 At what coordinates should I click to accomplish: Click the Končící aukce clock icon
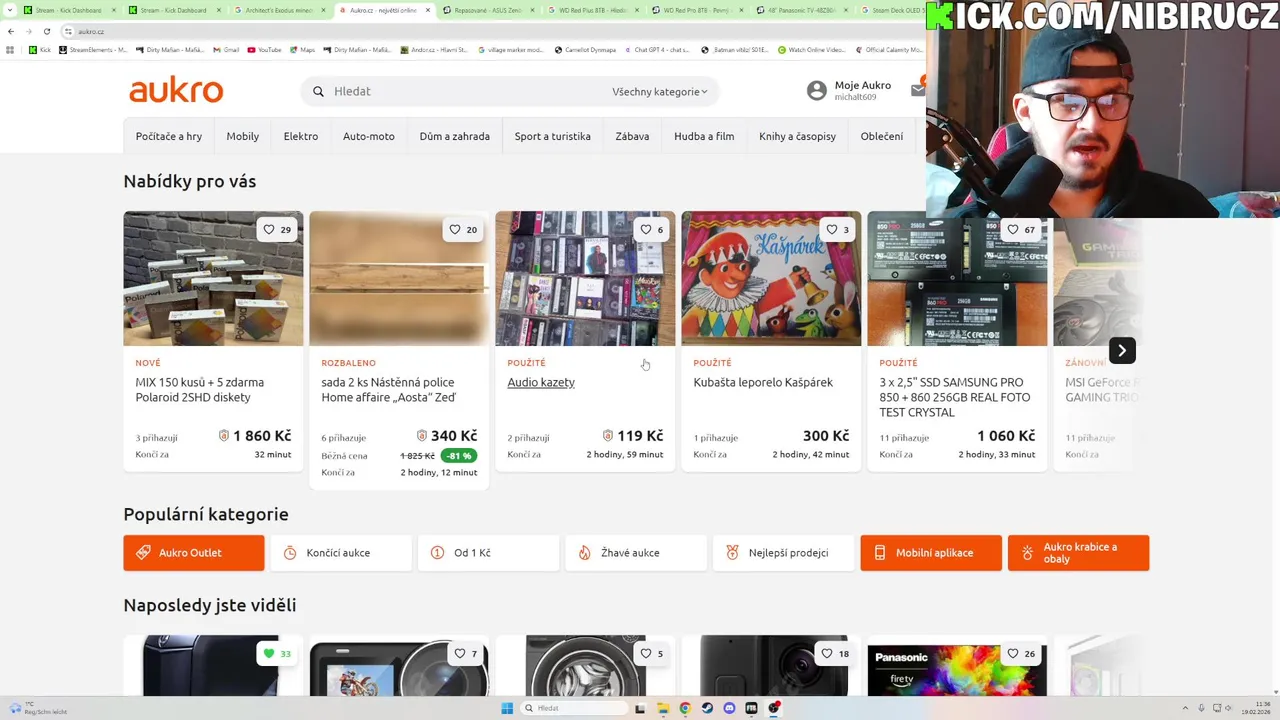(290, 552)
